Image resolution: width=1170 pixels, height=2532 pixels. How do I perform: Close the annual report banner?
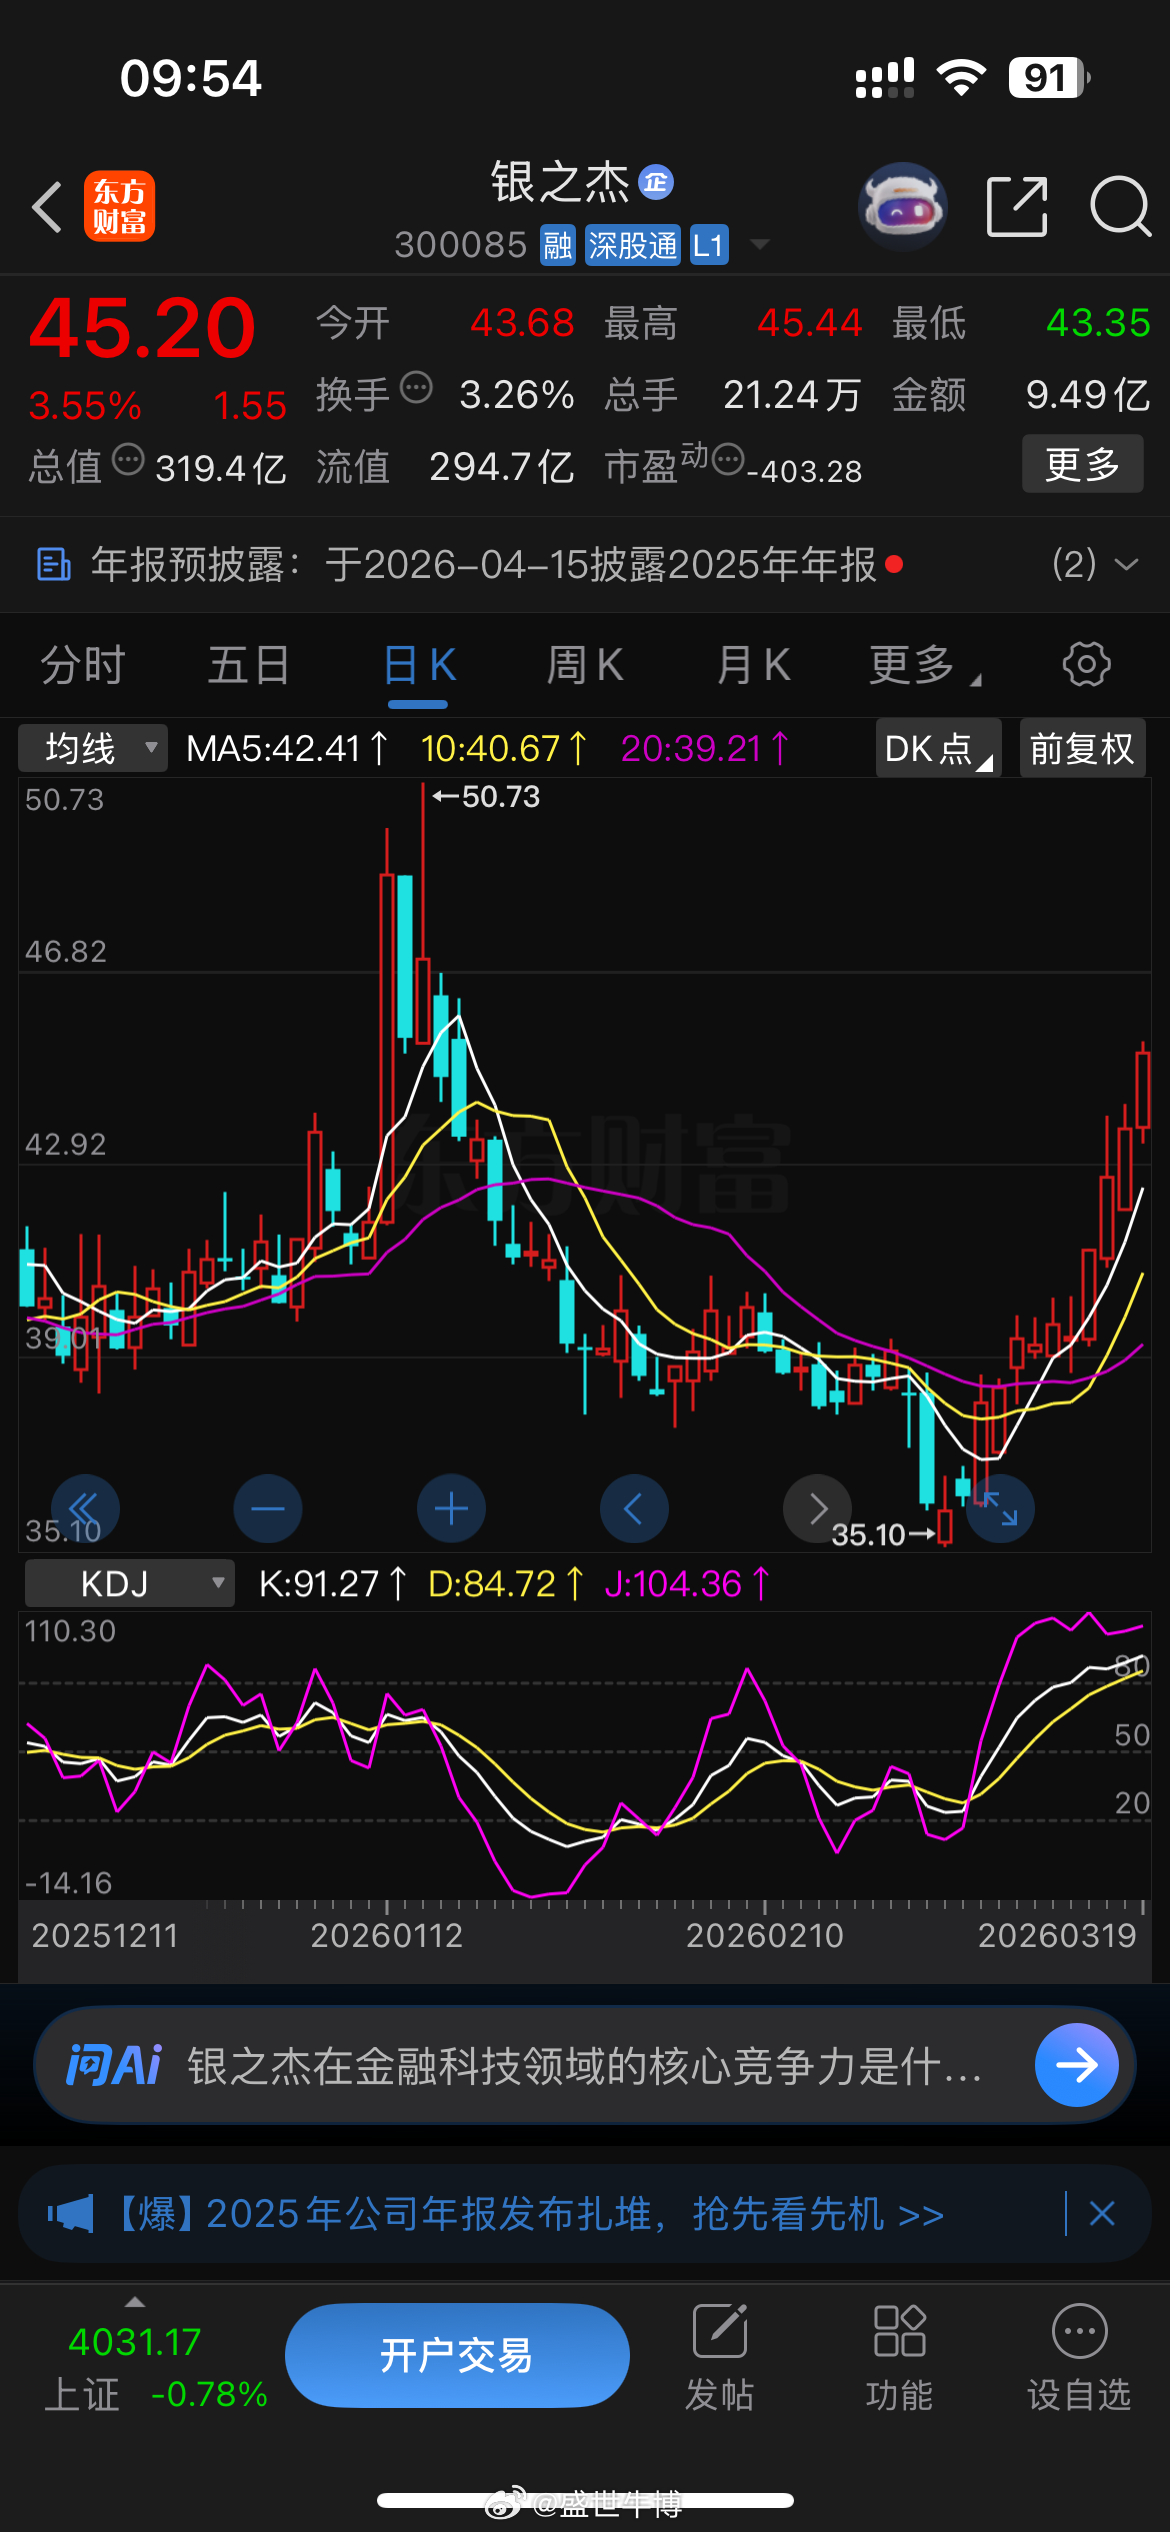pyautogui.click(x=1102, y=2214)
